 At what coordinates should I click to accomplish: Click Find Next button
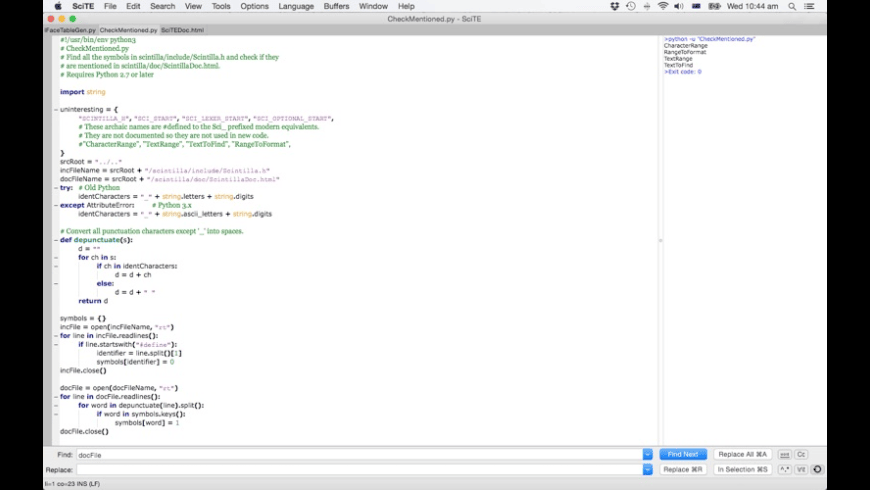pos(683,454)
